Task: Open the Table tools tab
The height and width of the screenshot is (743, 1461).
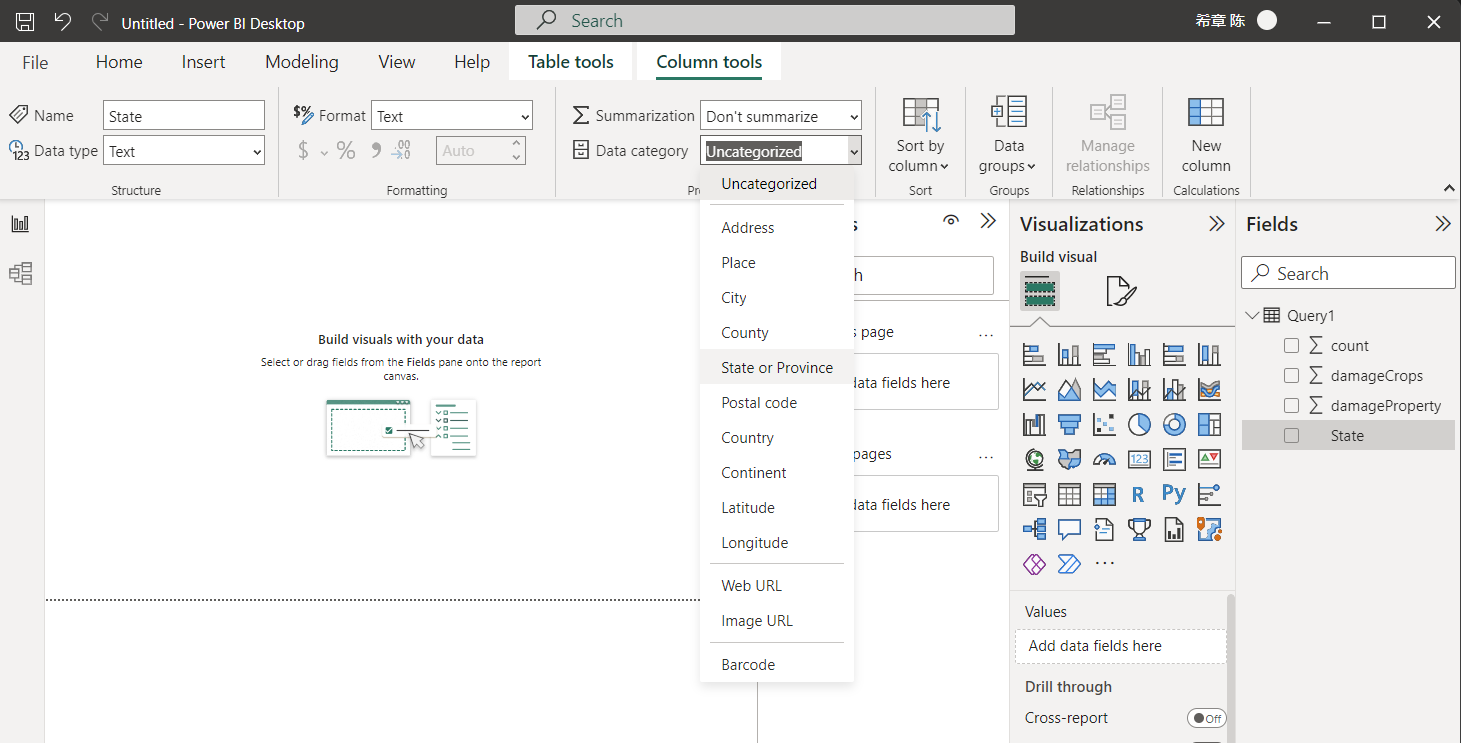Action: pos(571,62)
